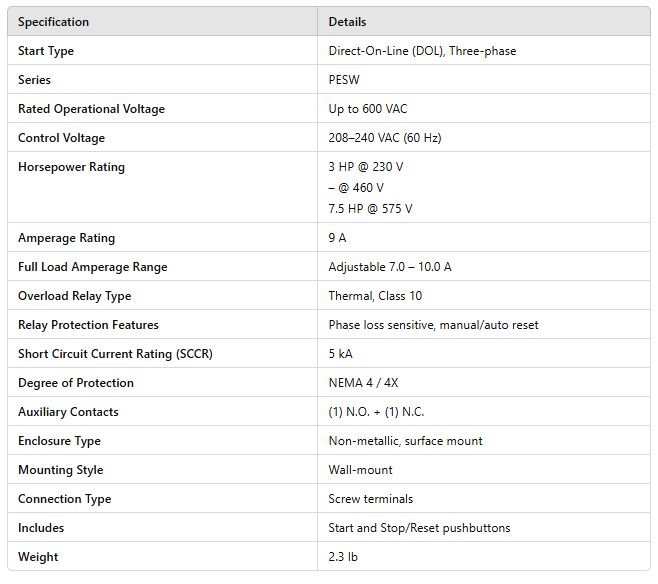Click the '3 HP @ 230 V' text
The image size is (658, 584).
(366, 167)
